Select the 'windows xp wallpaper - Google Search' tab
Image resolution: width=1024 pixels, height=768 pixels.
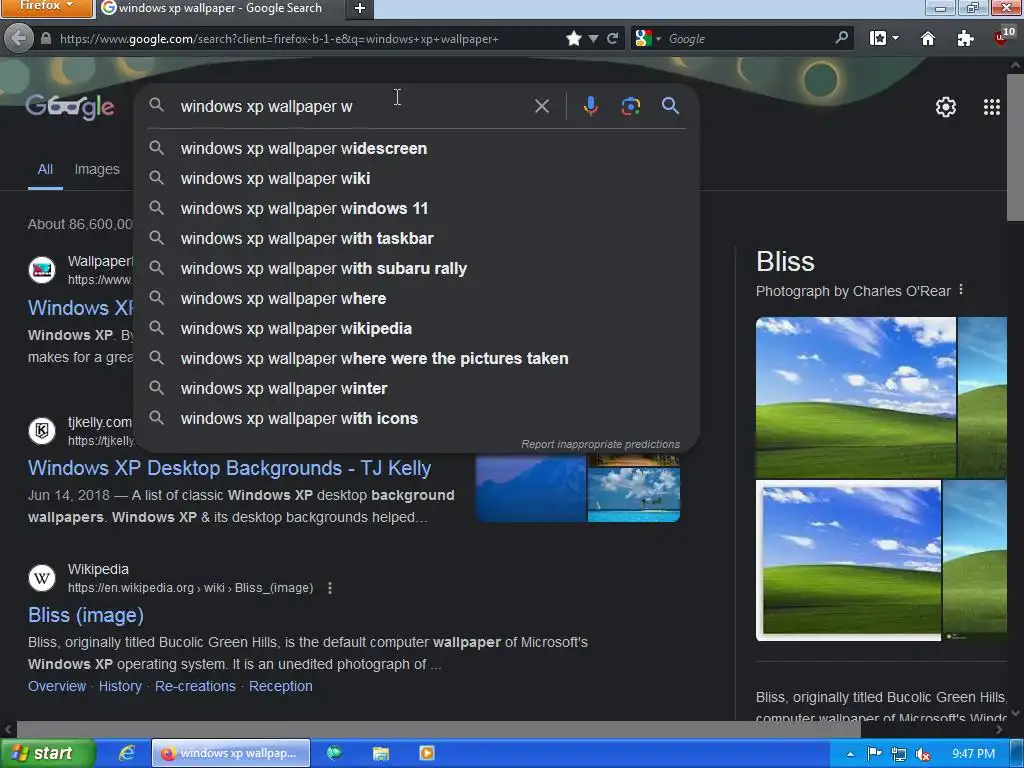pos(221,8)
